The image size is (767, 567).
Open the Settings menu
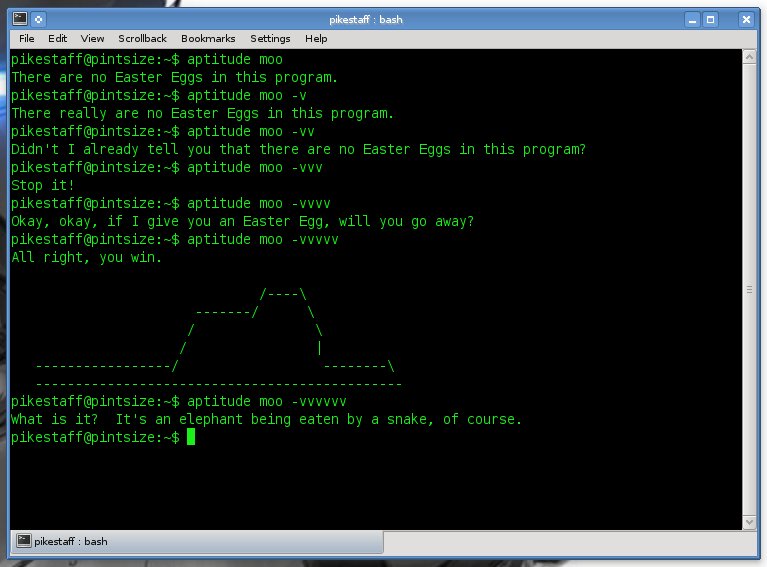[x=270, y=39]
